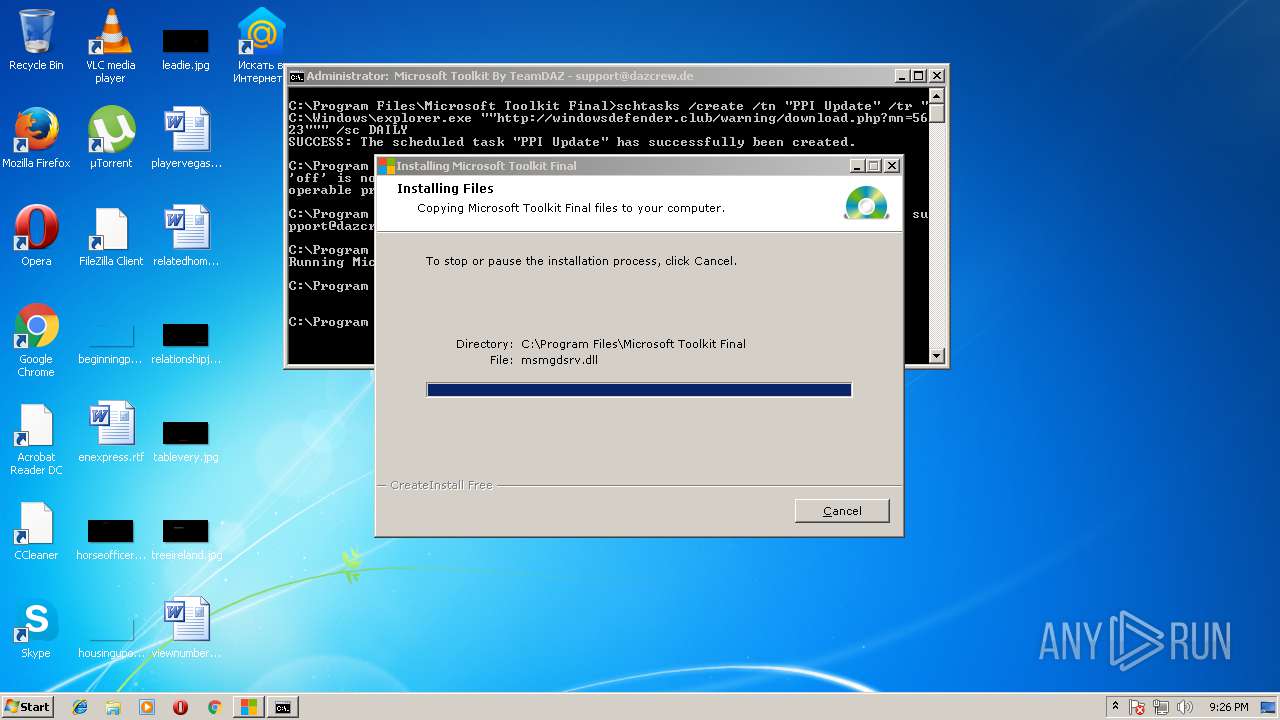Viewport: 1280px width, 720px height.
Task: Open Acrobat Reader DC shortcut
Action: click(36, 438)
